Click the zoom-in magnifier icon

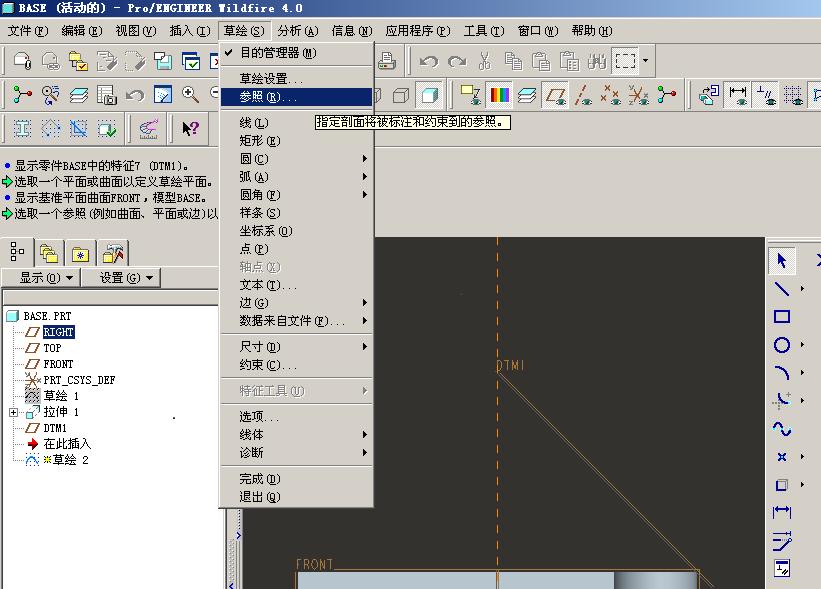(190, 95)
